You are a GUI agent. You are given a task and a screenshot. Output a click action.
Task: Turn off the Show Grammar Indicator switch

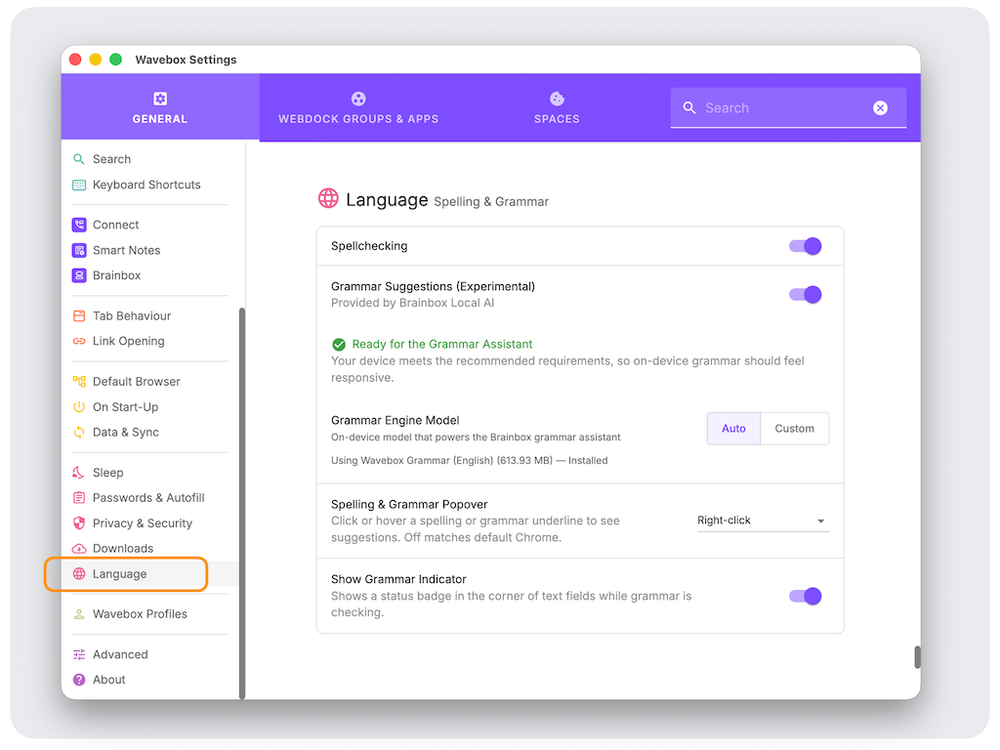point(805,596)
